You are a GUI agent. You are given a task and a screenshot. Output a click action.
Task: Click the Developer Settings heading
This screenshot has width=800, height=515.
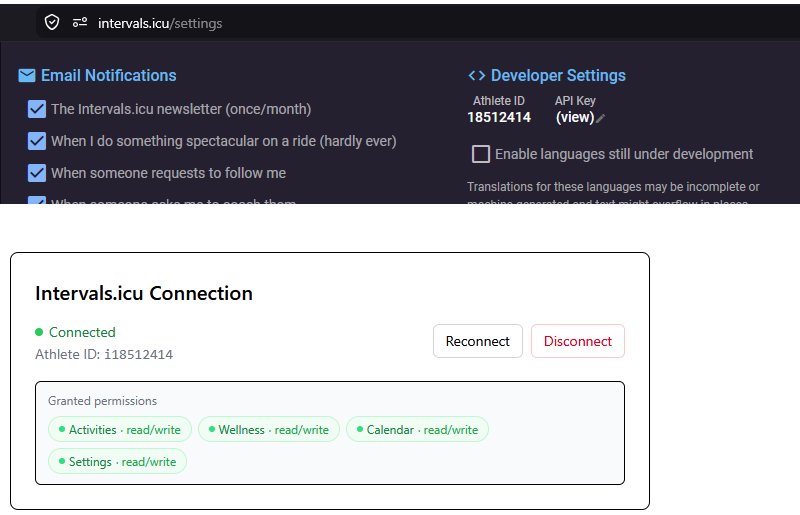pyautogui.click(x=558, y=76)
